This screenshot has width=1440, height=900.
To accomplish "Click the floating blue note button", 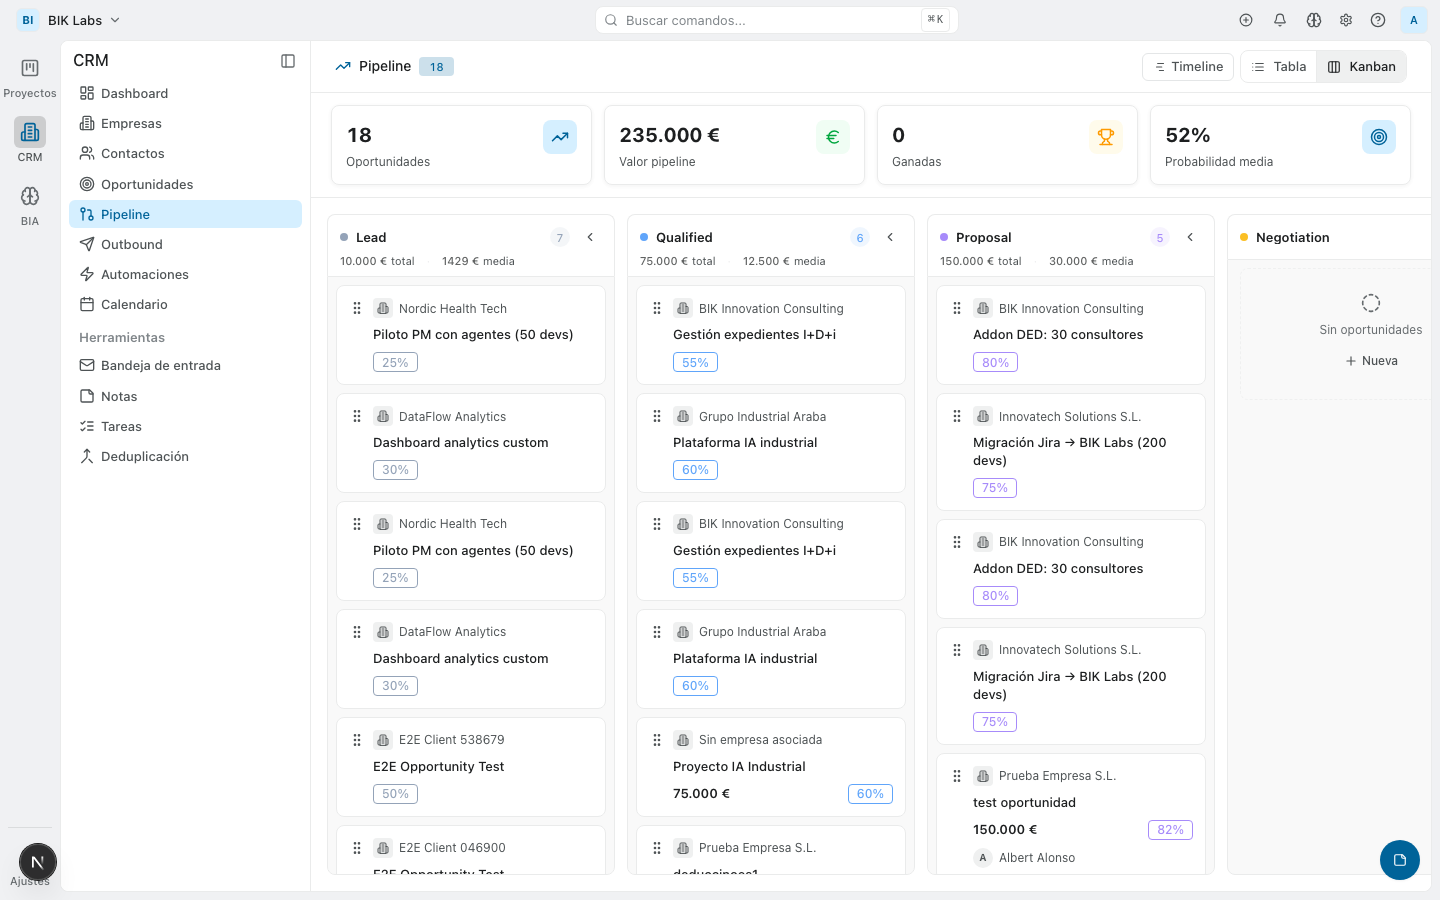I will coord(1399,860).
